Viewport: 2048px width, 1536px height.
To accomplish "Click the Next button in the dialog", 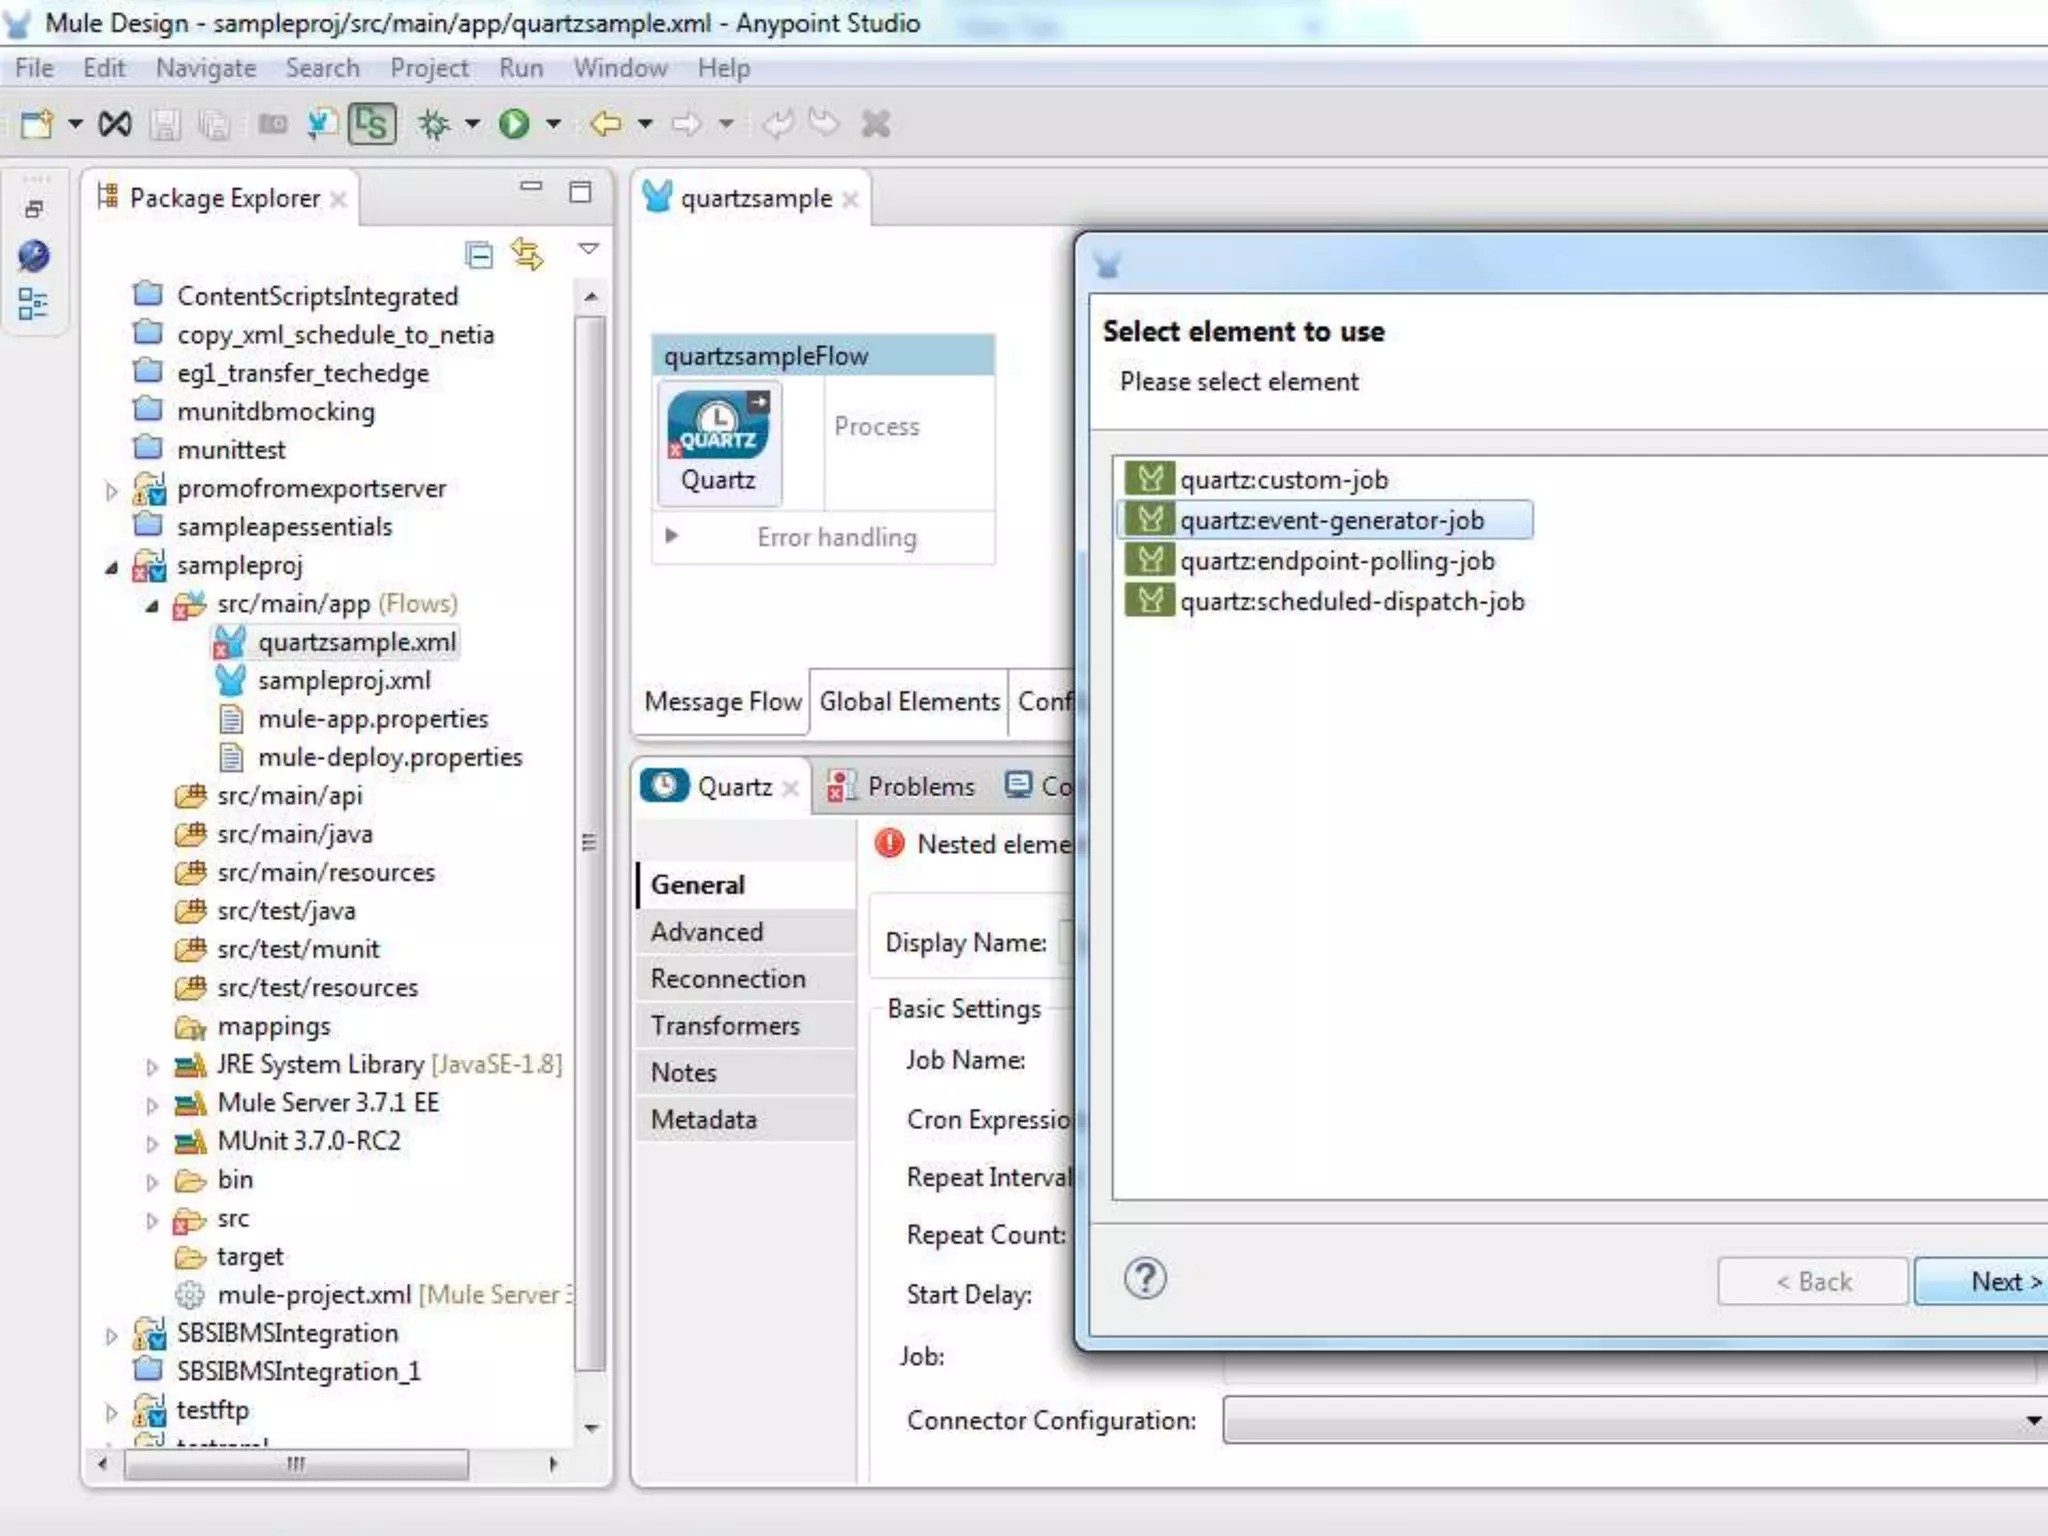I will 1981,1281.
